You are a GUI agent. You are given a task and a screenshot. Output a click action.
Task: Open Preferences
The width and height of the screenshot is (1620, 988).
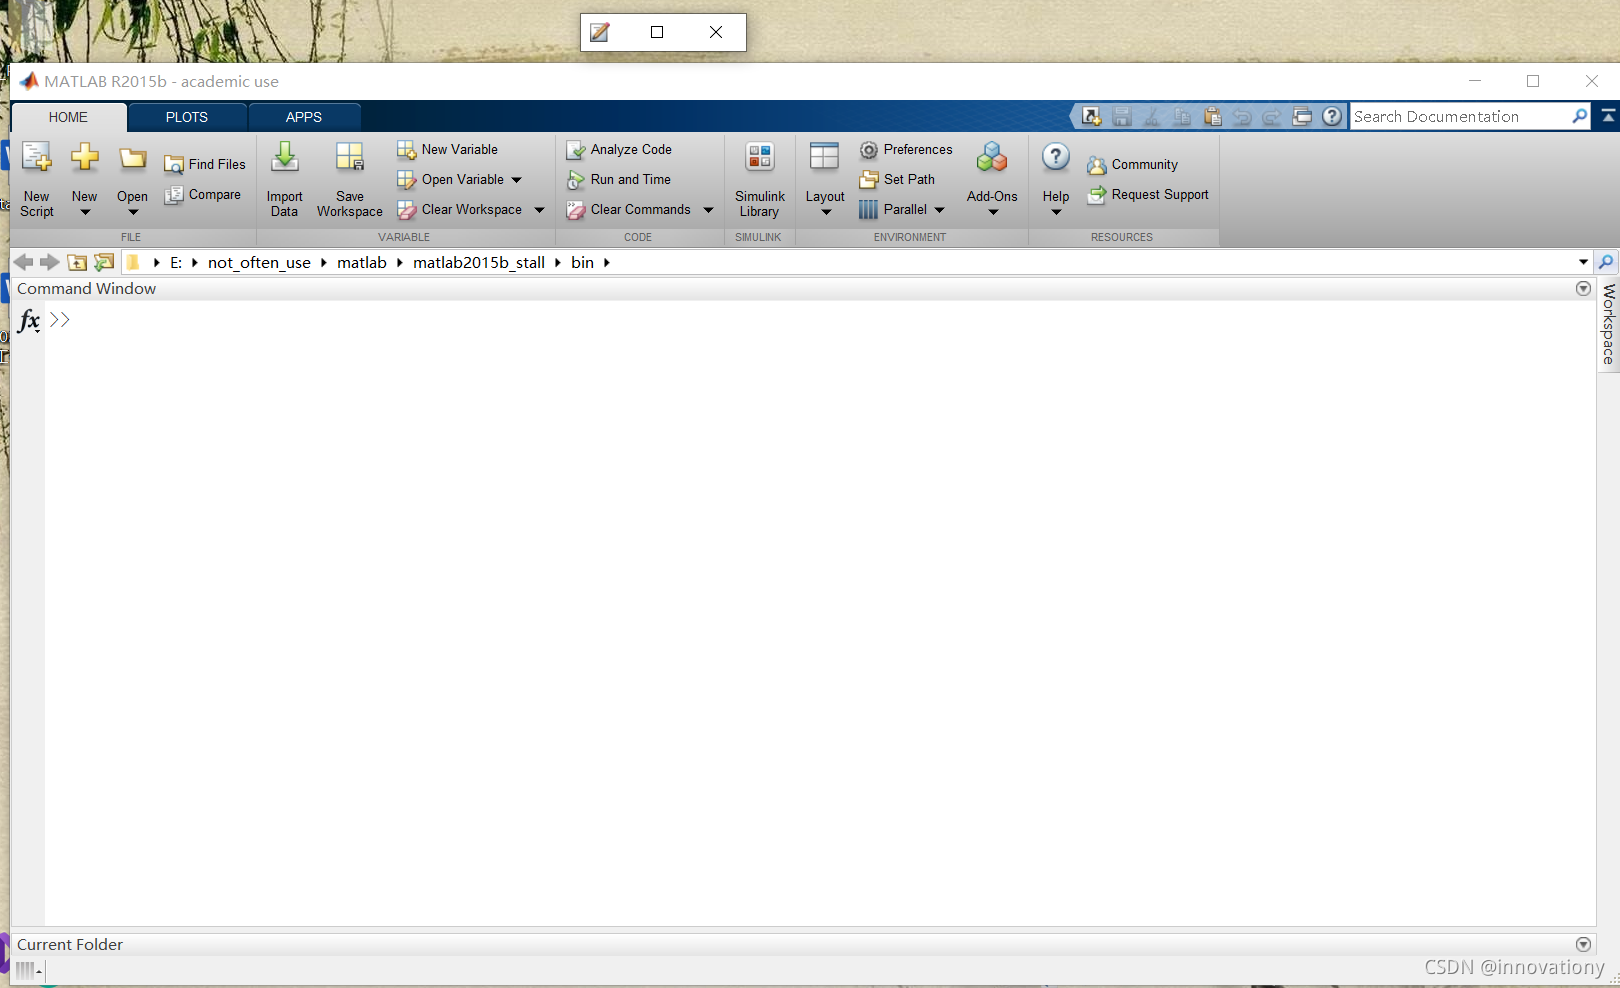click(x=906, y=149)
